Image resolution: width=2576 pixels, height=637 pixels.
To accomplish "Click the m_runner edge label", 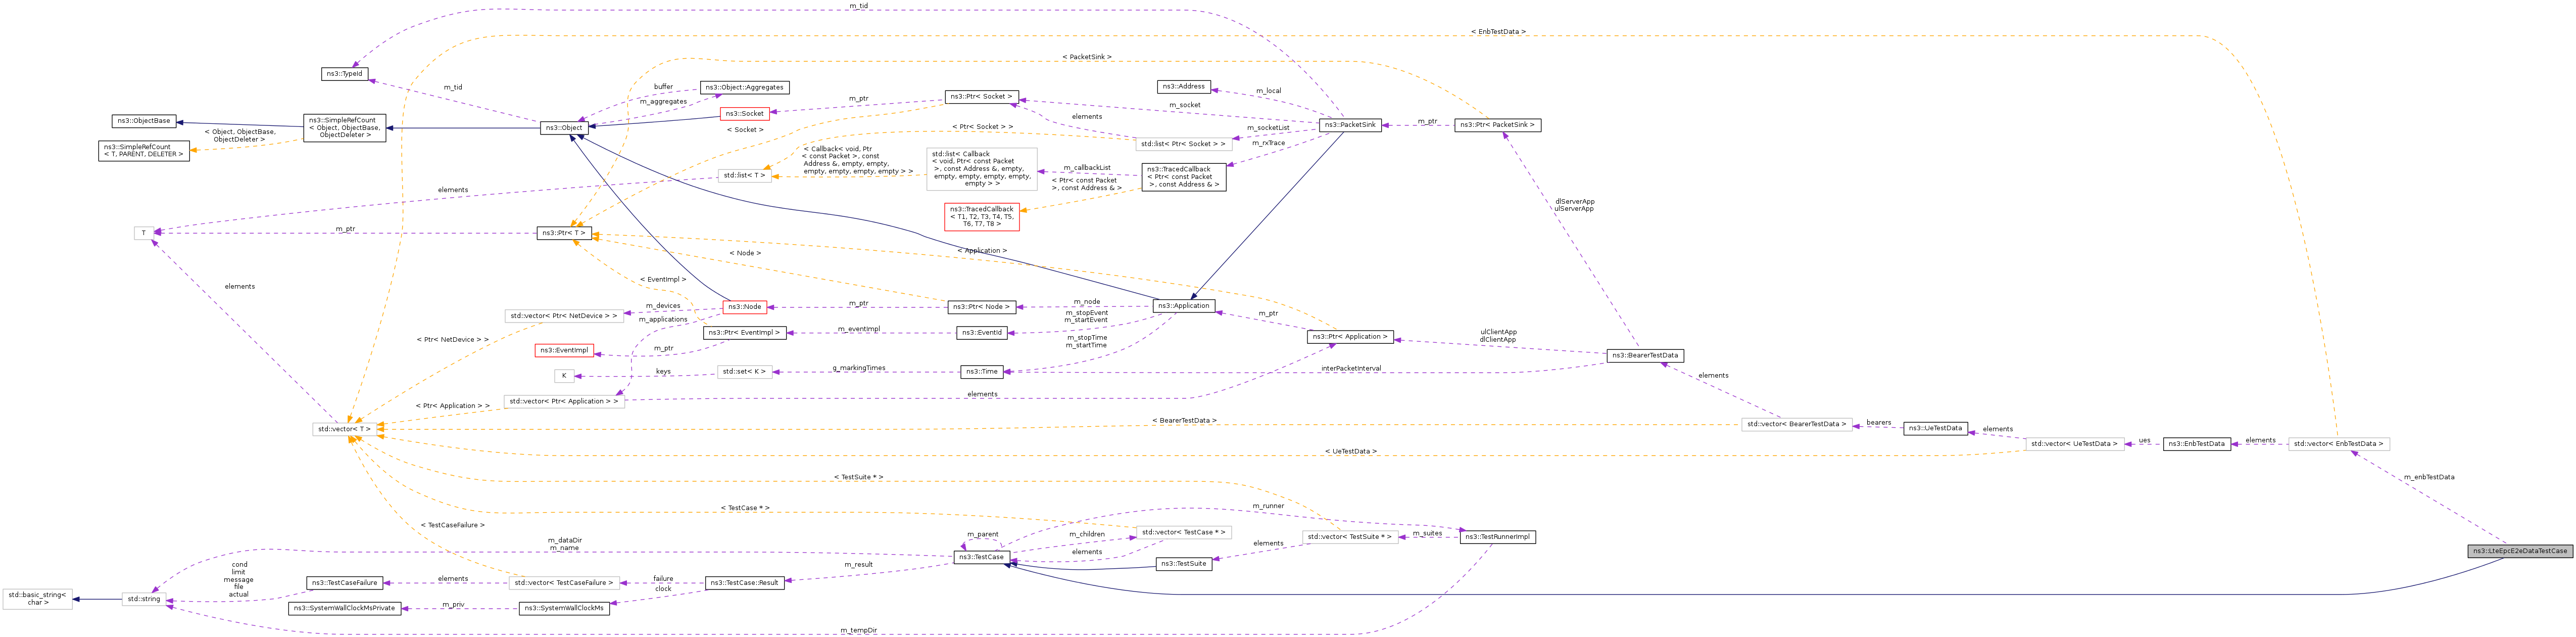I will coord(1268,506).
